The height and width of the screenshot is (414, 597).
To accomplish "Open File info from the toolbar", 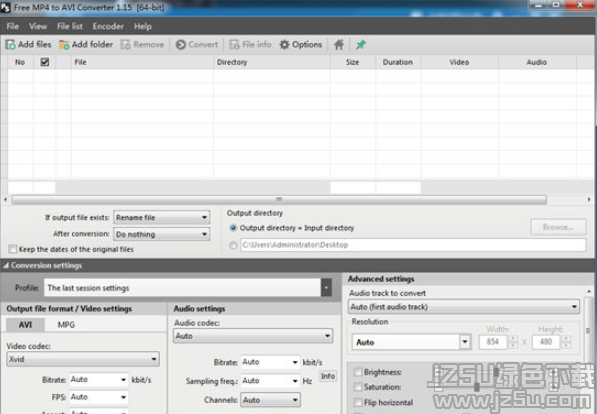I will pyautogui.click(x=250, y=45).
